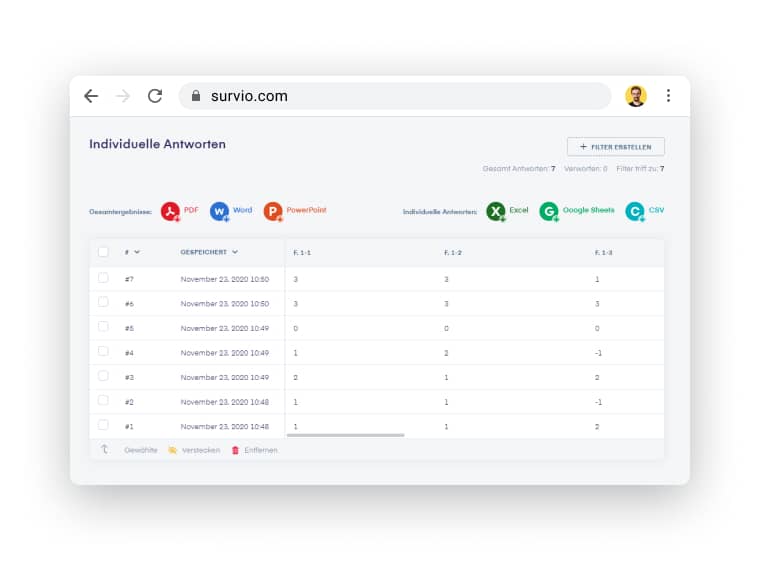Sort by the Gespeichert column chevron
The width and height of the screenshot is (760, 570).
click(x=235, y=252)
